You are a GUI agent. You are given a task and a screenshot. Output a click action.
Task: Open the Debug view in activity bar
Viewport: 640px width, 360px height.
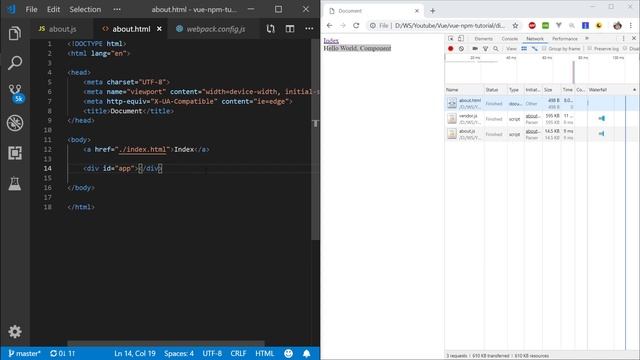click(x=15, y=123)
